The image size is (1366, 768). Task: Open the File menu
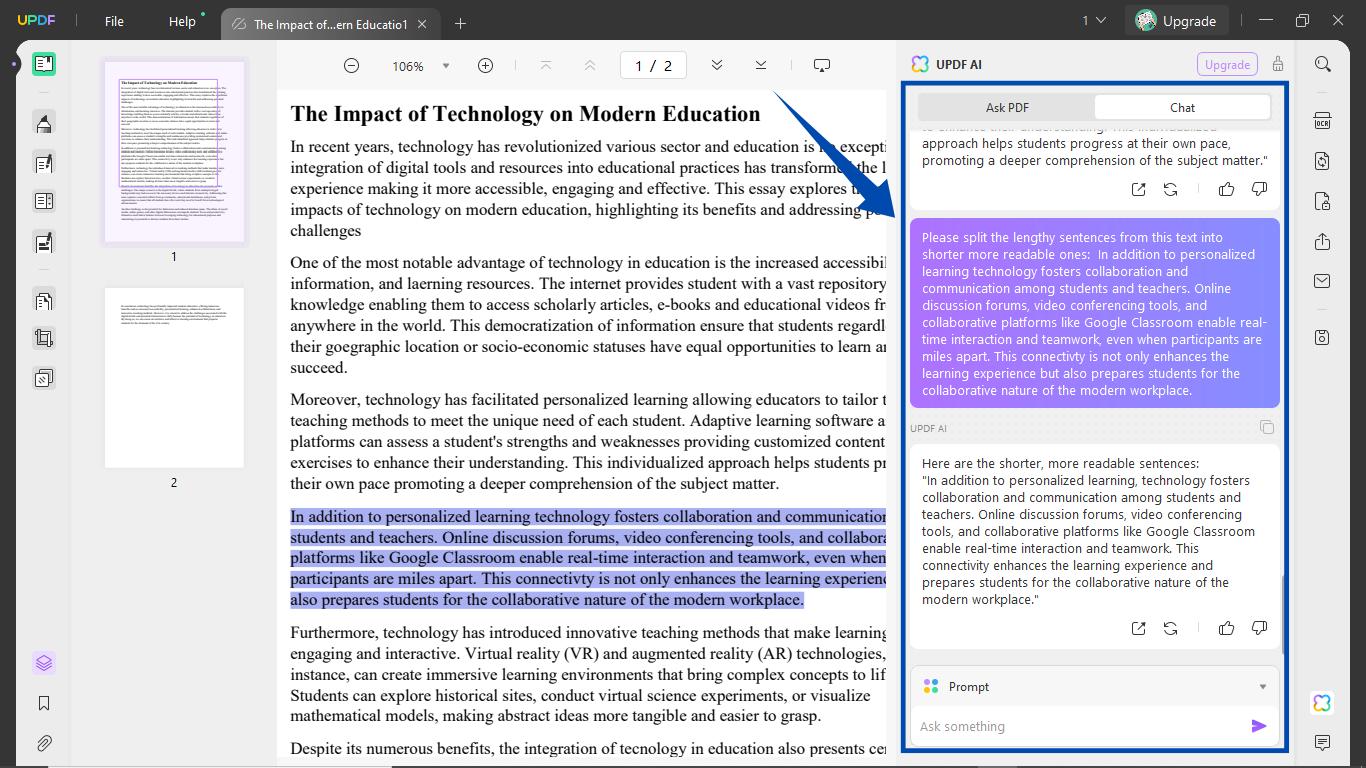click(x=113, y=20)
